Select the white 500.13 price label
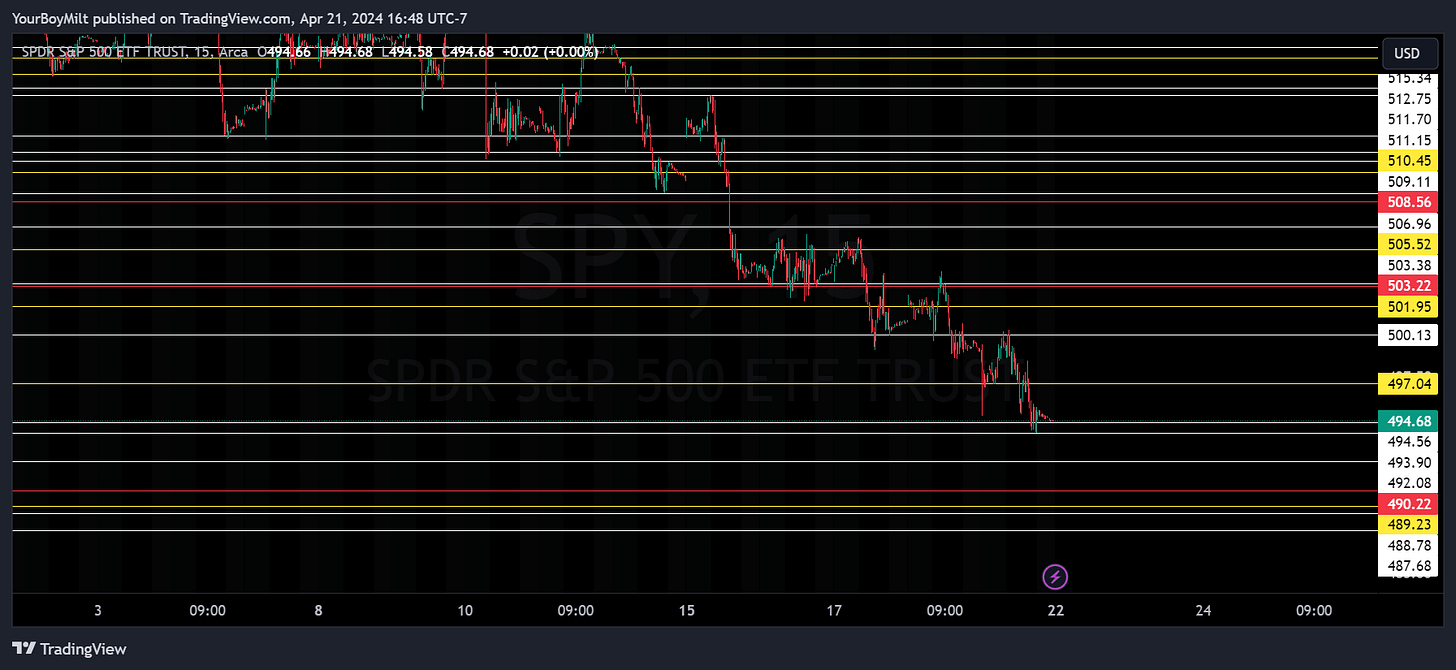Screen dimensions: 1456x670 [1407, 335]
